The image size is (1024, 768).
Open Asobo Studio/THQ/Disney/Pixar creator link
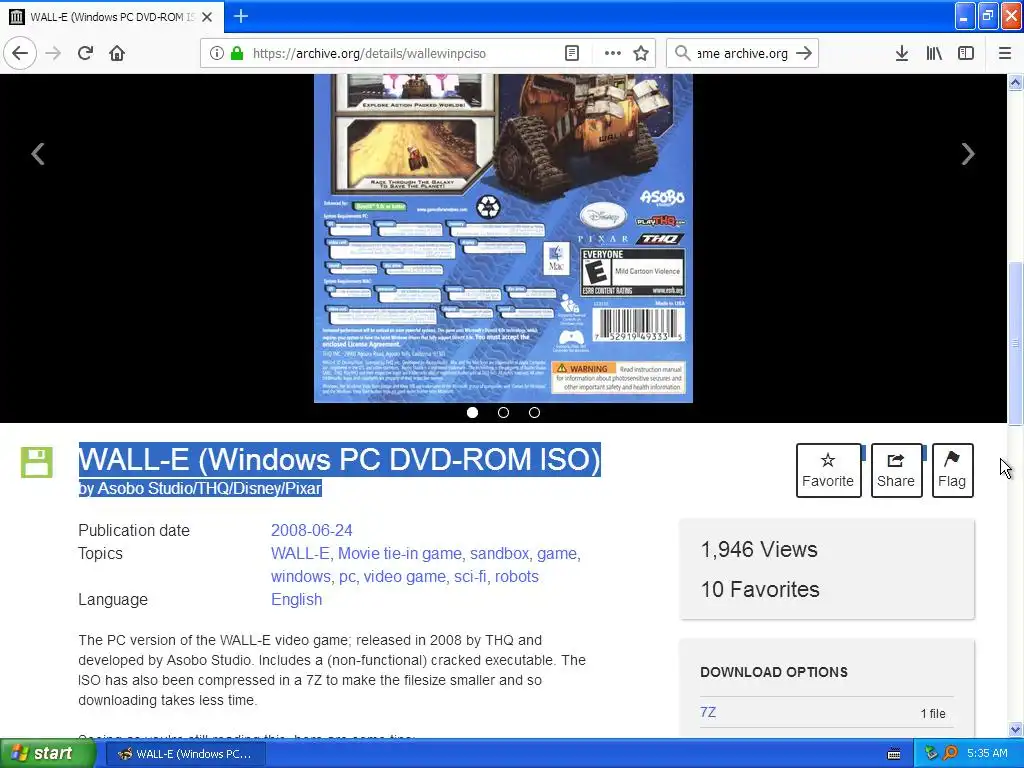click(209, 488)
